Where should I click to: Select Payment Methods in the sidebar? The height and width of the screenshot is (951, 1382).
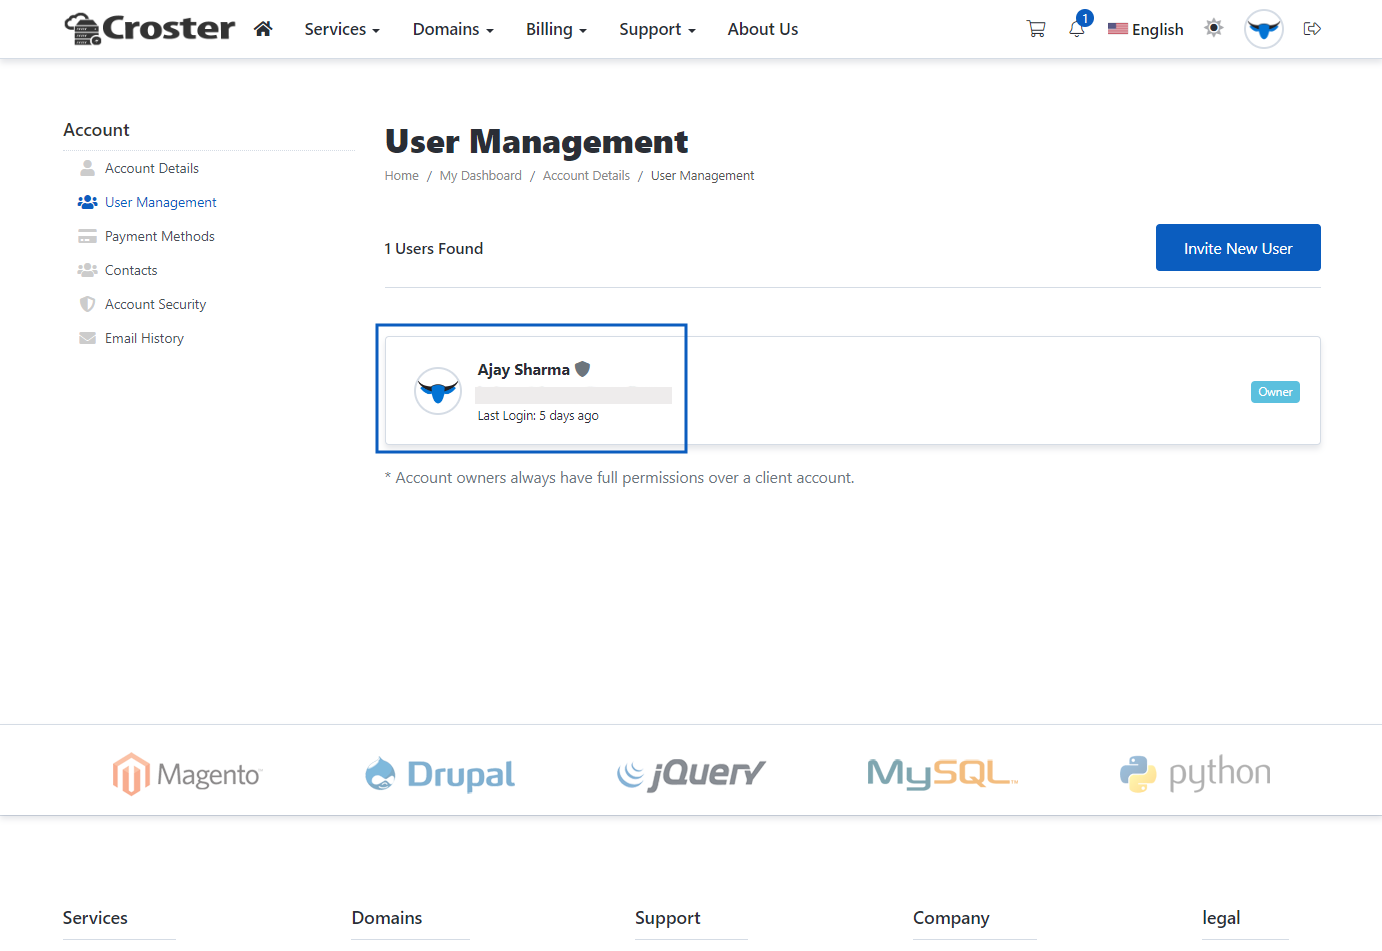click(160, 236)
